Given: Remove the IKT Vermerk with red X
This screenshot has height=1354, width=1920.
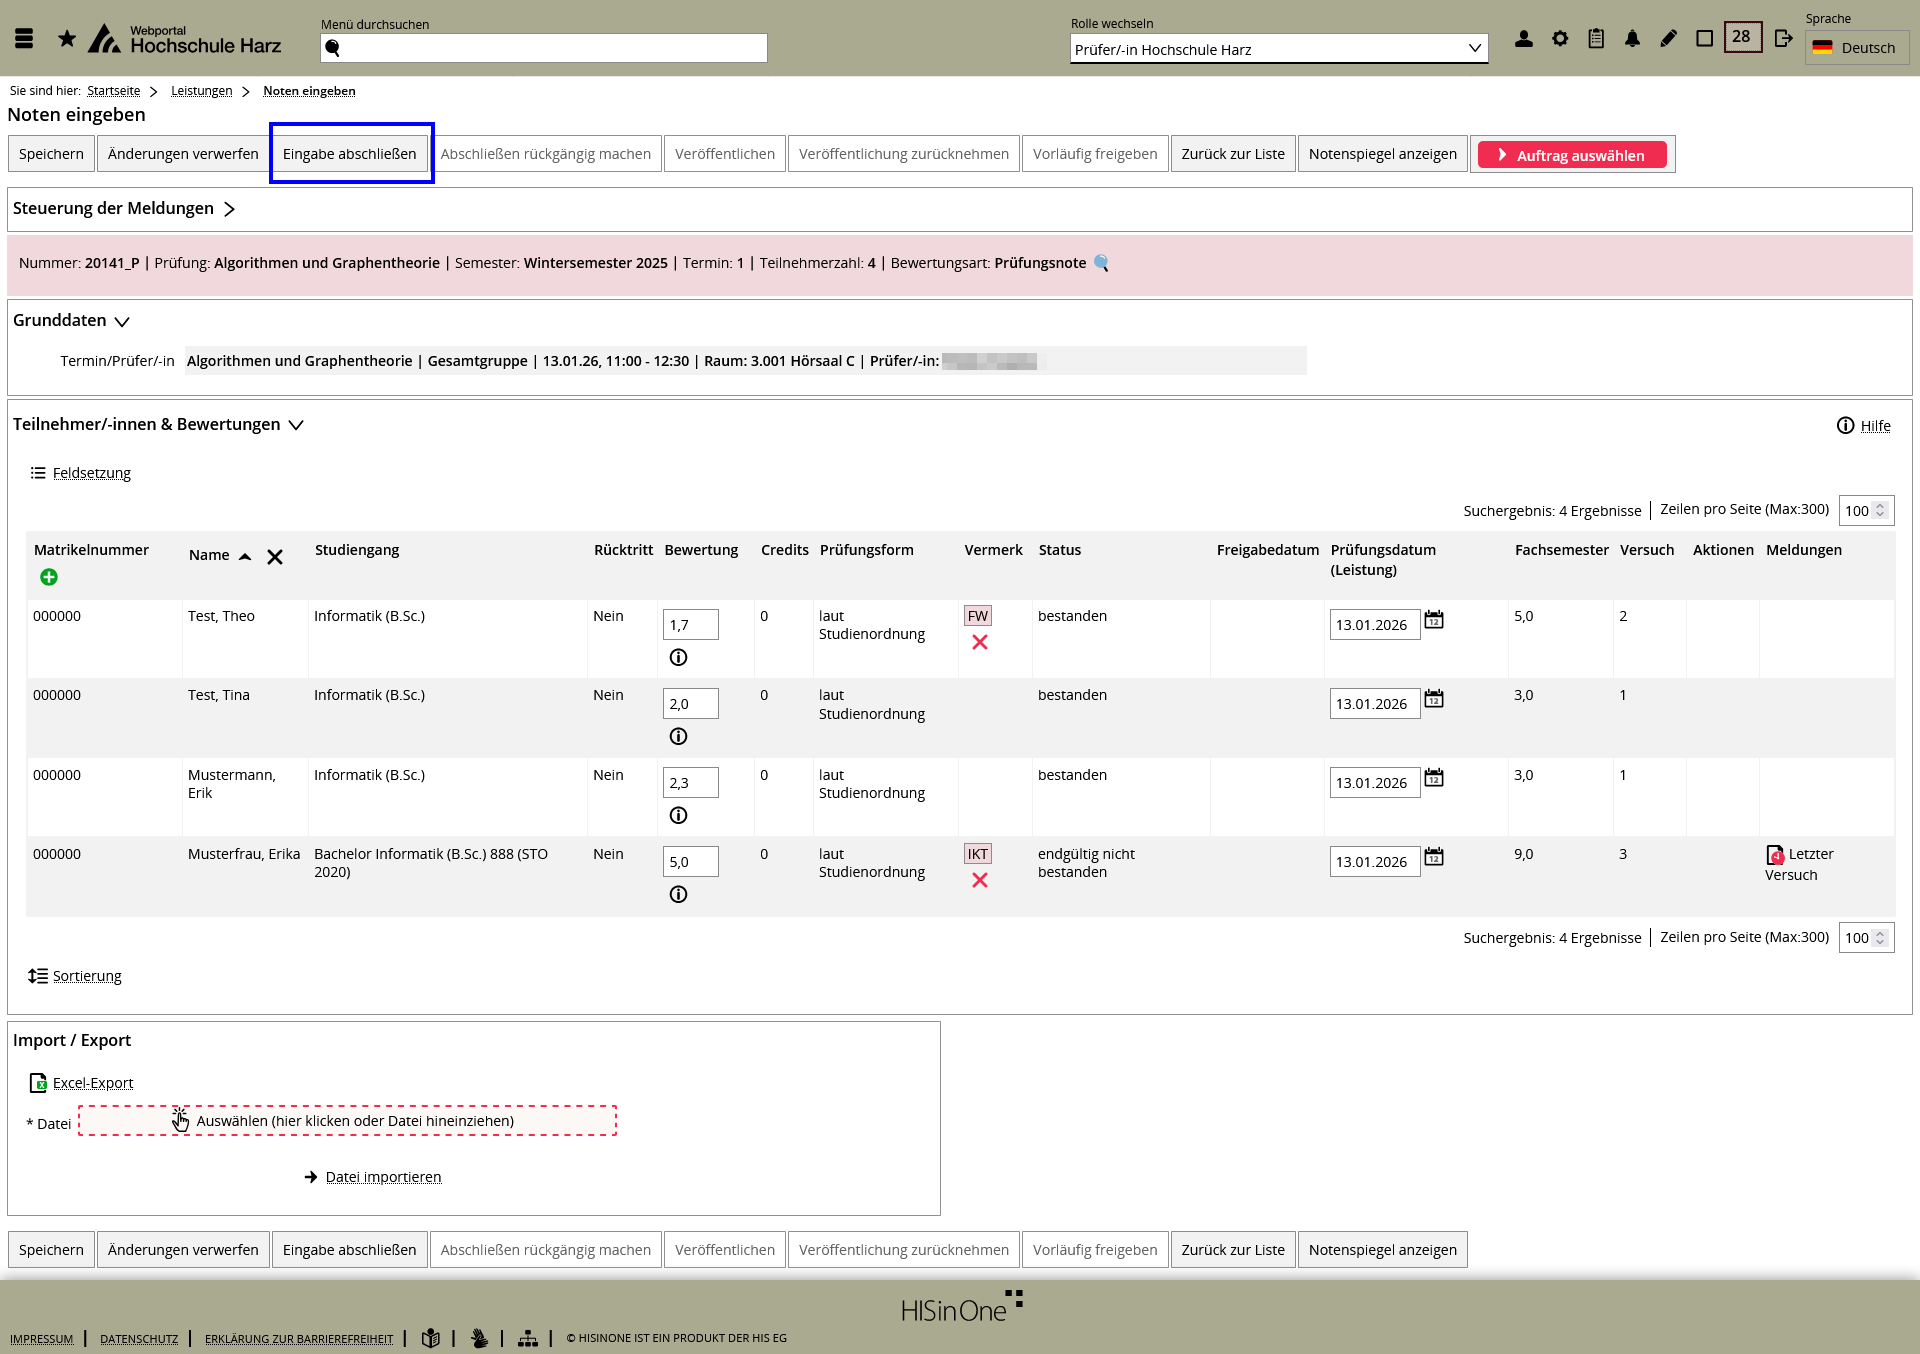Looking at the screenshot, I should (980, 880).
